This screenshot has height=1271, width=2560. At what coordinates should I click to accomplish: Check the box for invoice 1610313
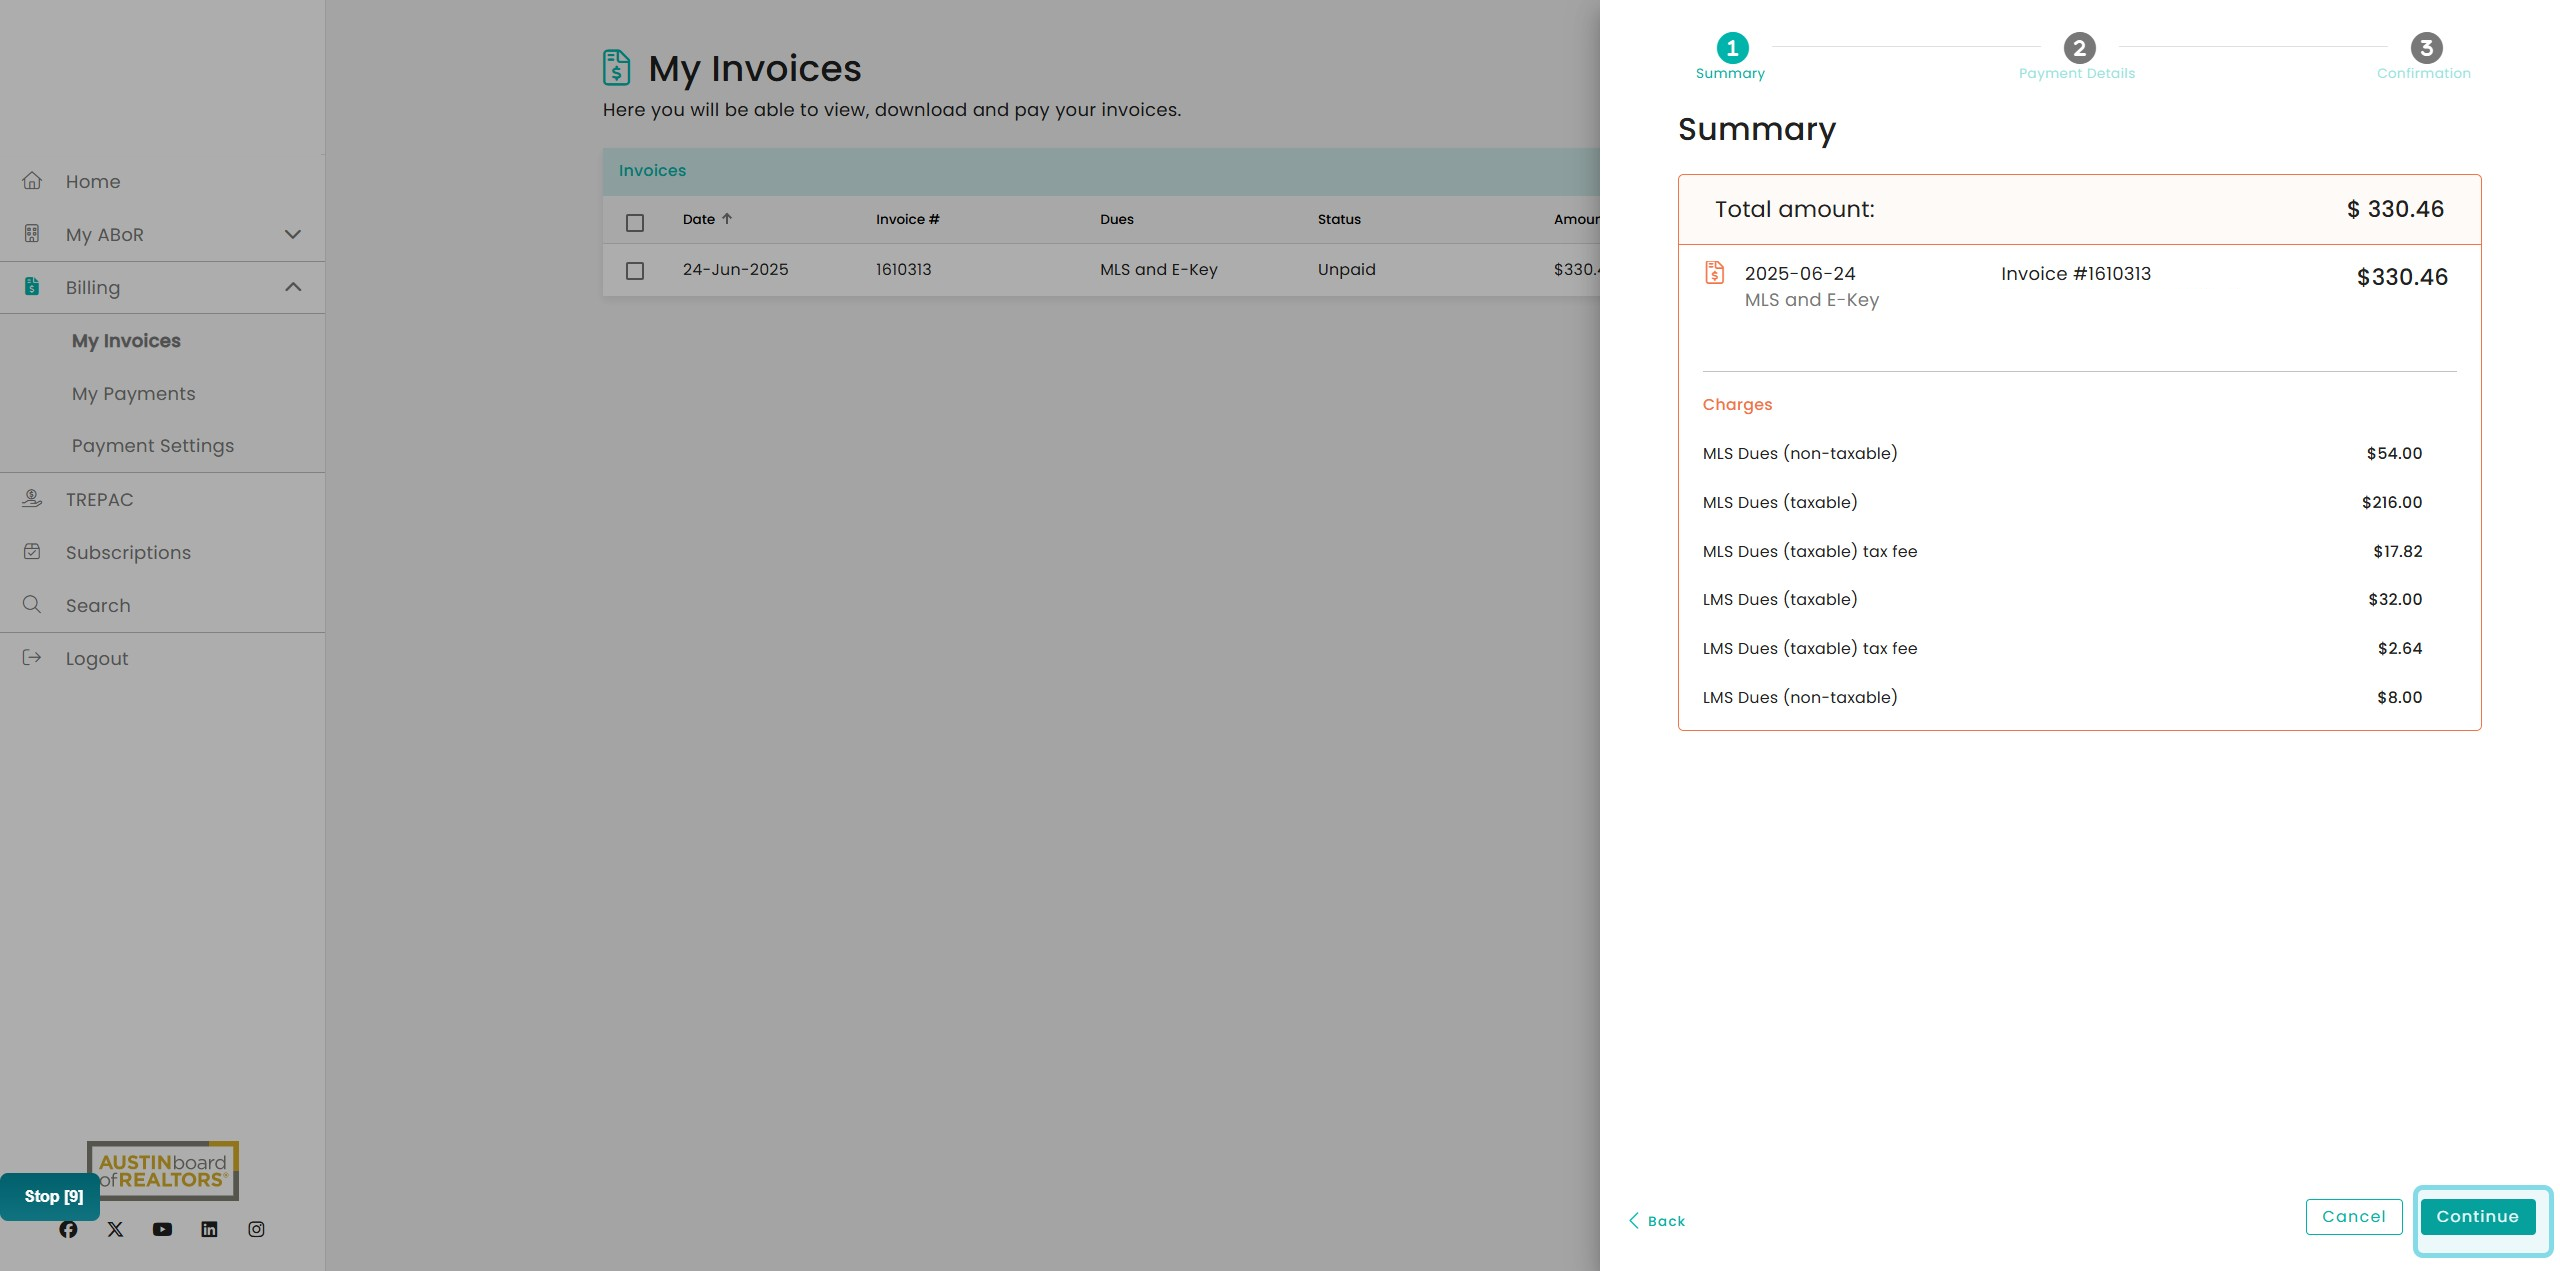(635, 270)
